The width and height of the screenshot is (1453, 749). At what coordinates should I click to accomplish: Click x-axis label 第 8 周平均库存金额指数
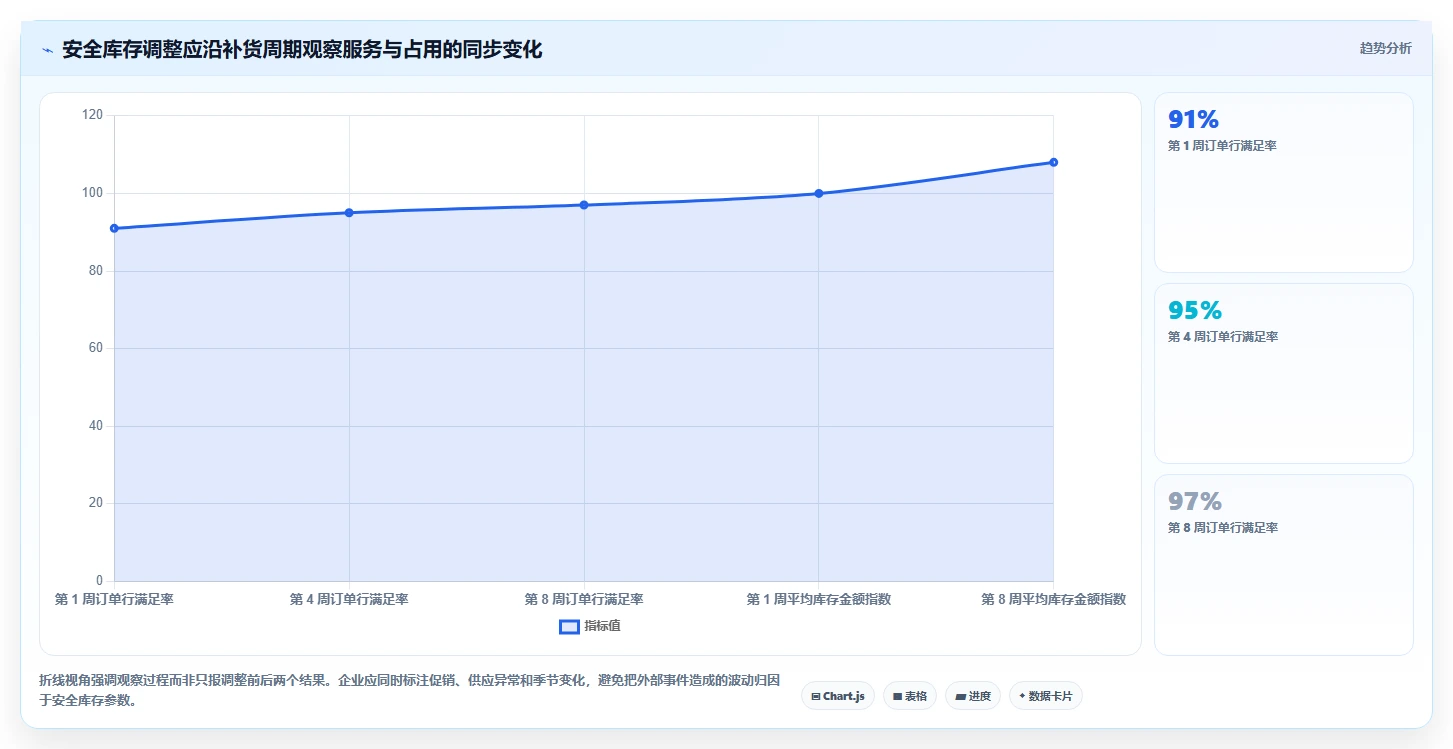tap(1053, 599)
